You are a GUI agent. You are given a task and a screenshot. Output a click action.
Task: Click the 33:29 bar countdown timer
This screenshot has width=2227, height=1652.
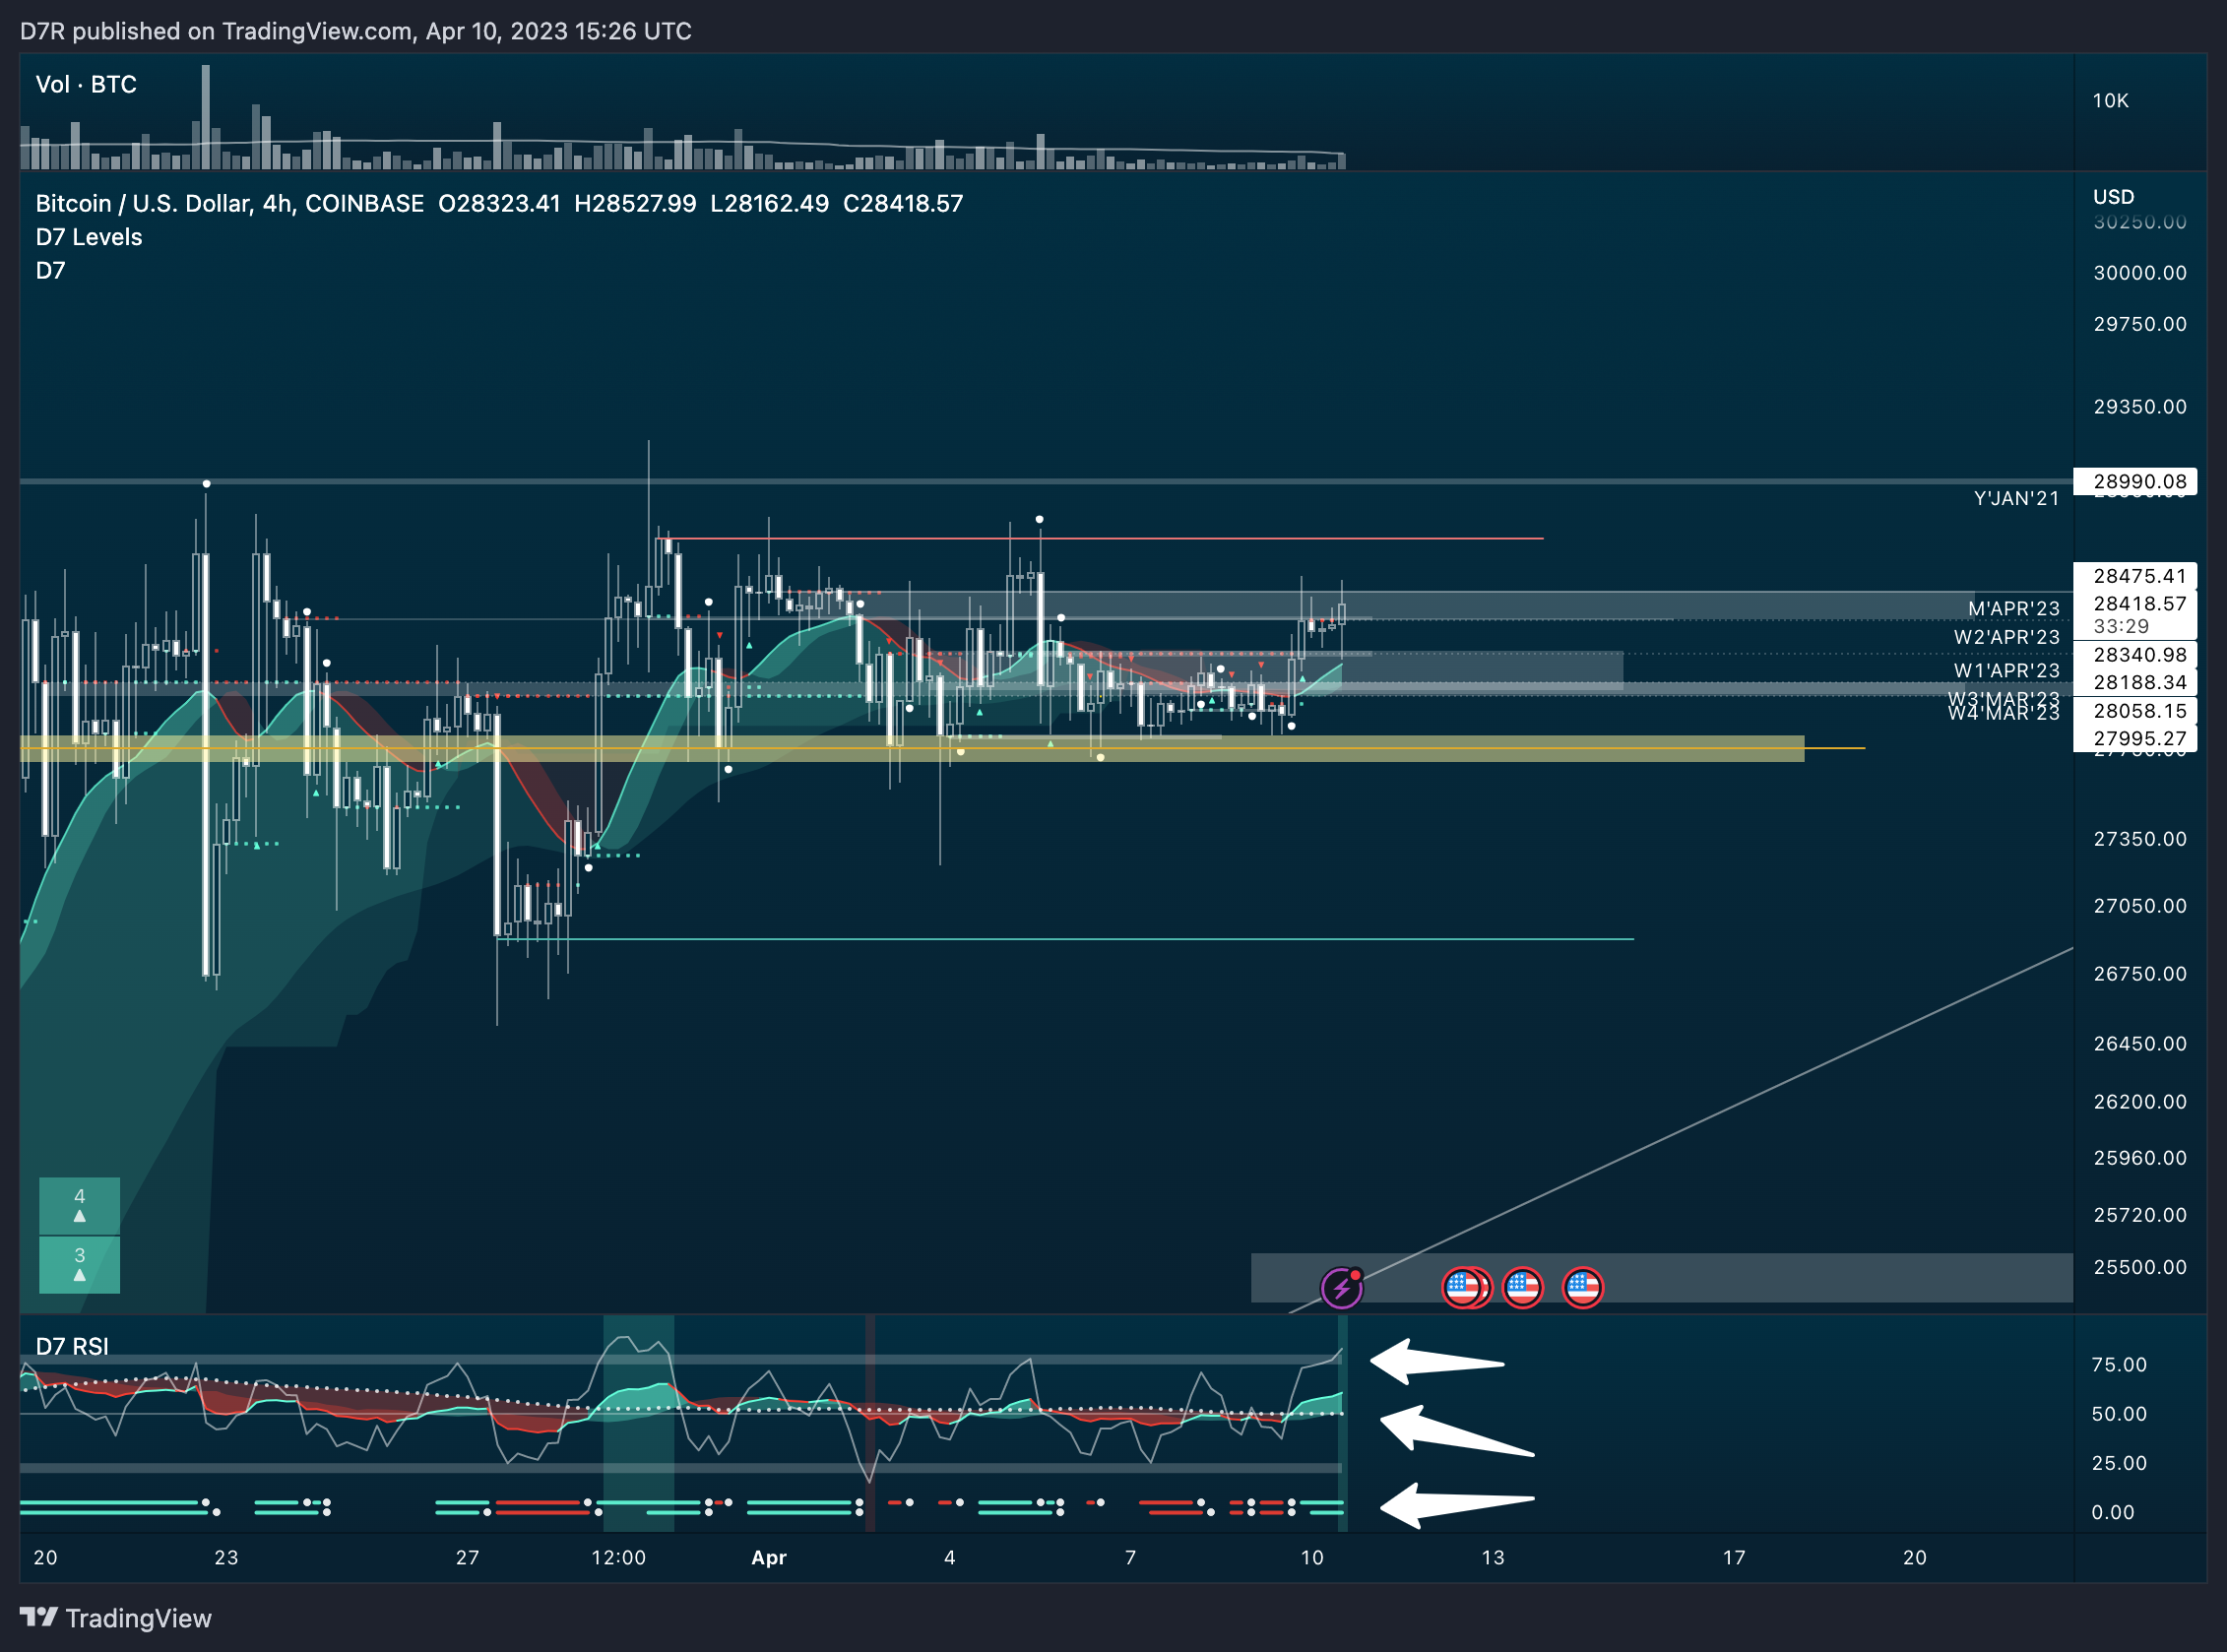2121,627
